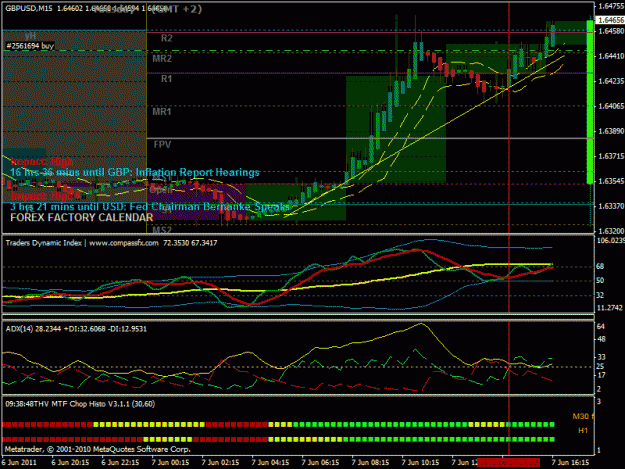Click the upper Impact: High label

point(41,161)
